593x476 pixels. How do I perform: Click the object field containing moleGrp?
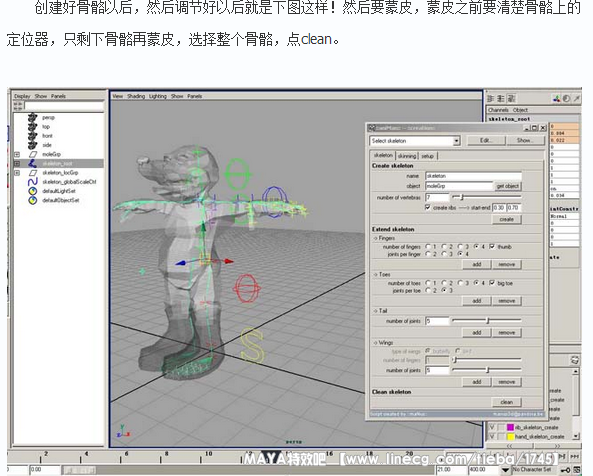pos(459,186)
